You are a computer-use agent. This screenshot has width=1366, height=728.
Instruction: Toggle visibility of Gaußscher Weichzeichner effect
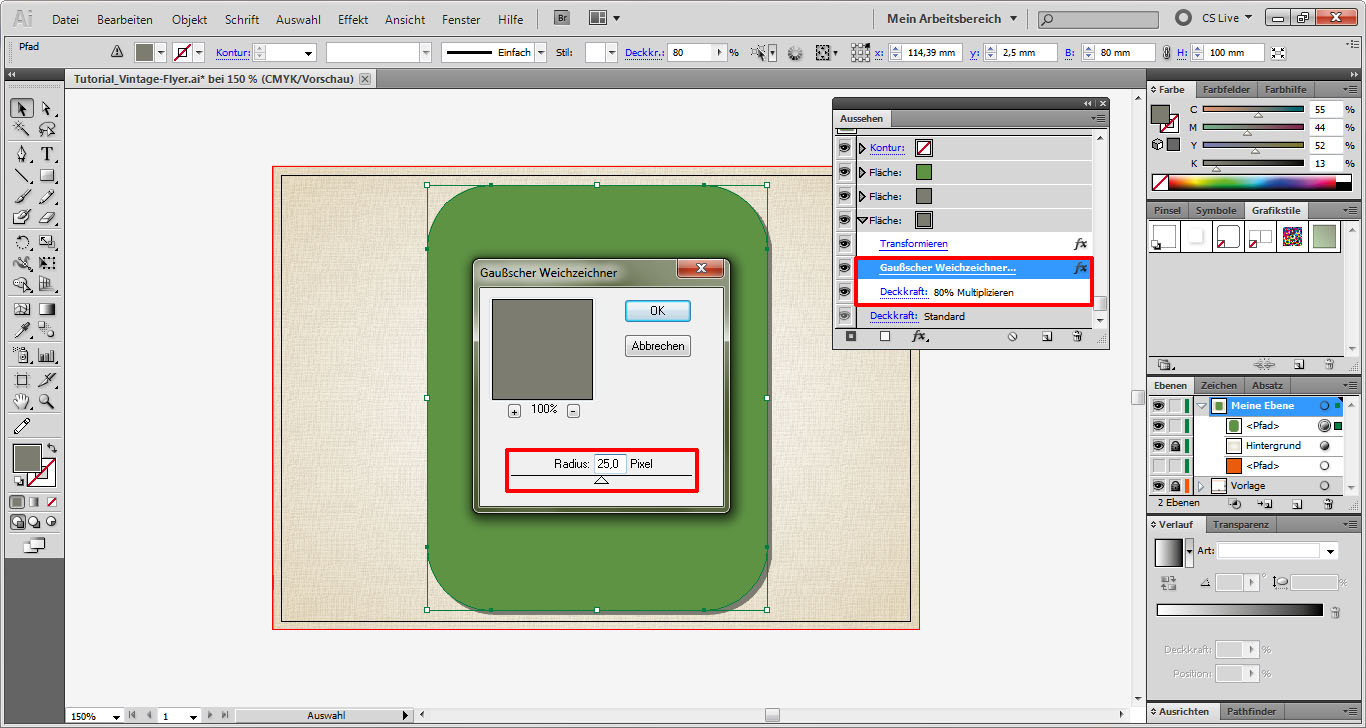(845, 268)
